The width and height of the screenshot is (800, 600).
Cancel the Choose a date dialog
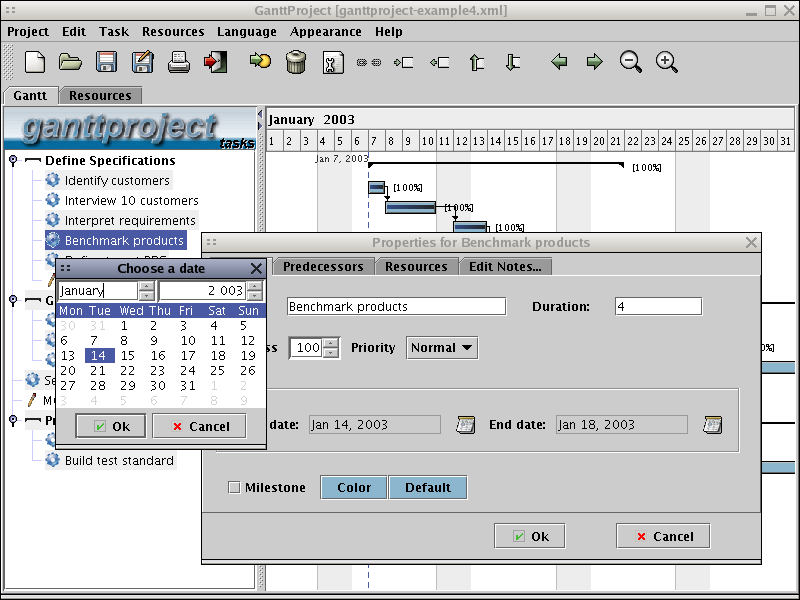pyautogui.click(x=199, y=426)
